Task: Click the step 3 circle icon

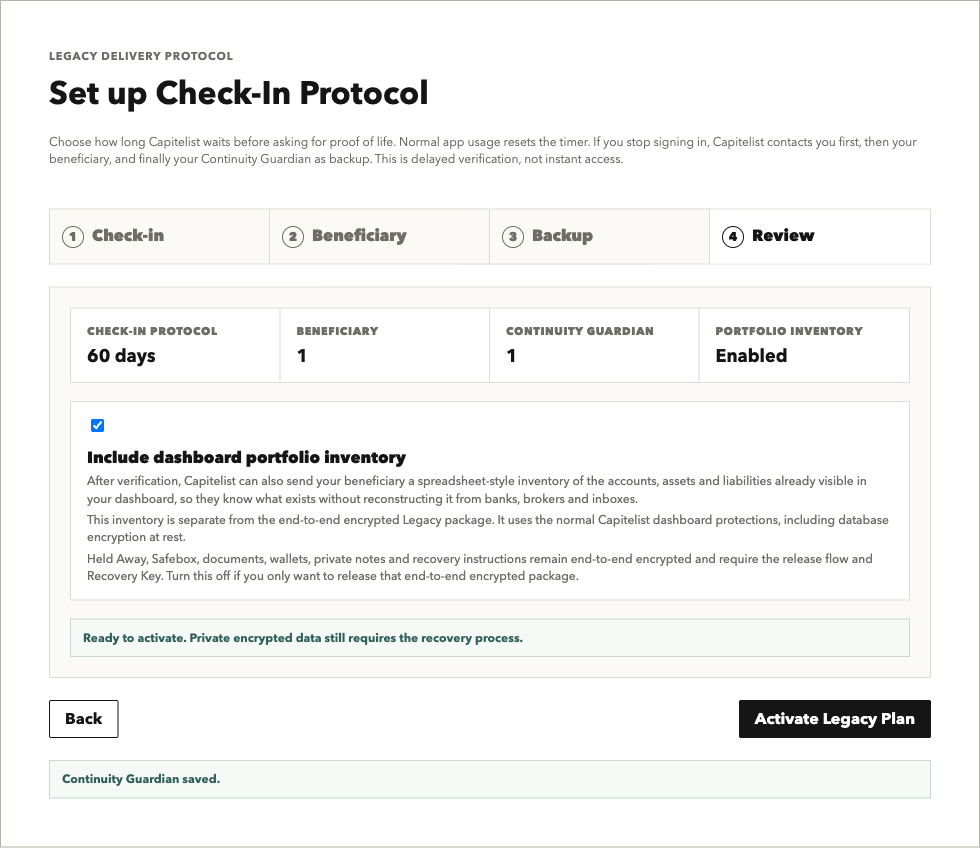Action: click(x=512, y=237)
